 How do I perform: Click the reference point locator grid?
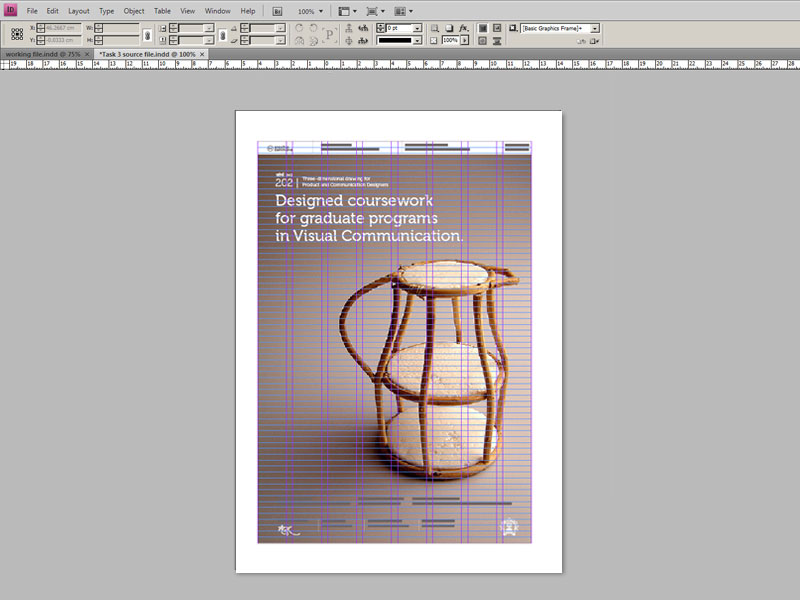point(17,34)
